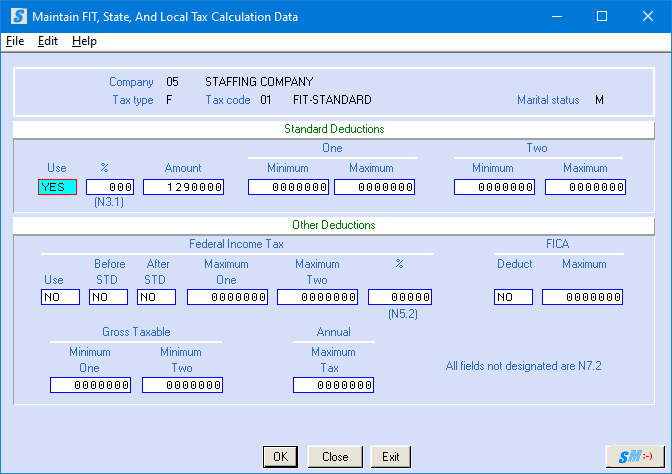Click the Federal Income Tax percent field
Screen dimensions: 672x474
click(400, 297)
